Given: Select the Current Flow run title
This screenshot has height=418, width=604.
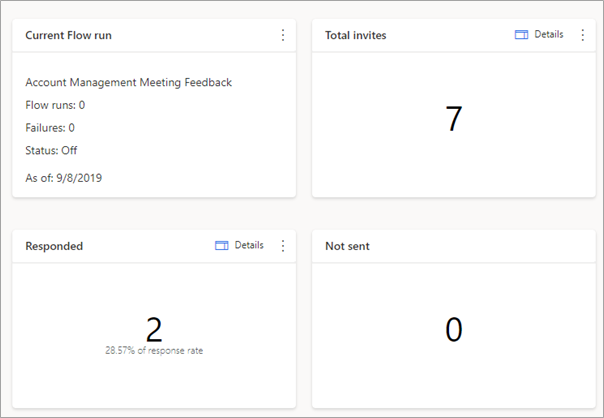Looking at the screenshot, I should (x=69, y=35).
